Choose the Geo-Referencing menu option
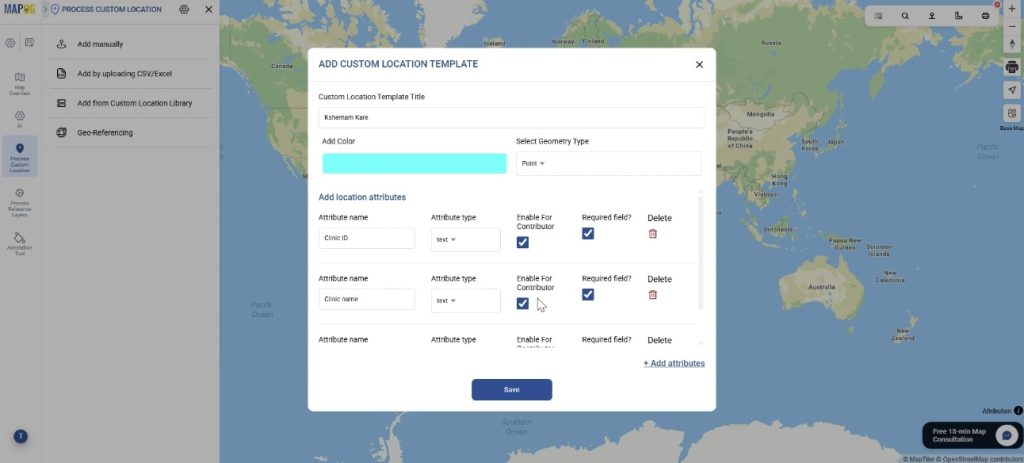The width and height of the screenshot is (1024, 463). pos(105,132)
